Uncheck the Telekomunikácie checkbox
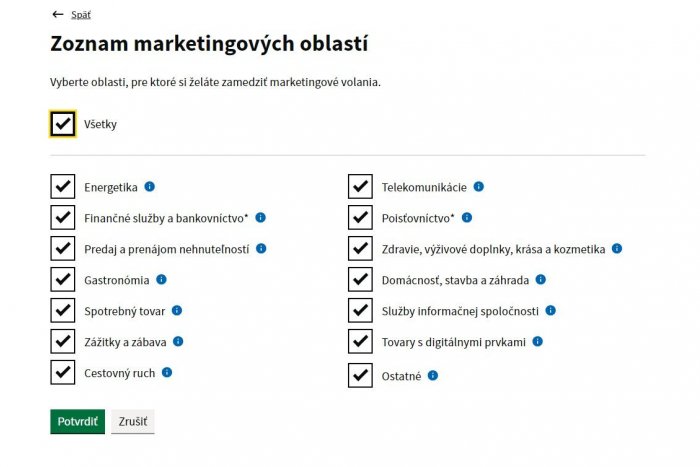Image resolution: width=700 pixels, height=467 pixels. [x=361, y=186]
